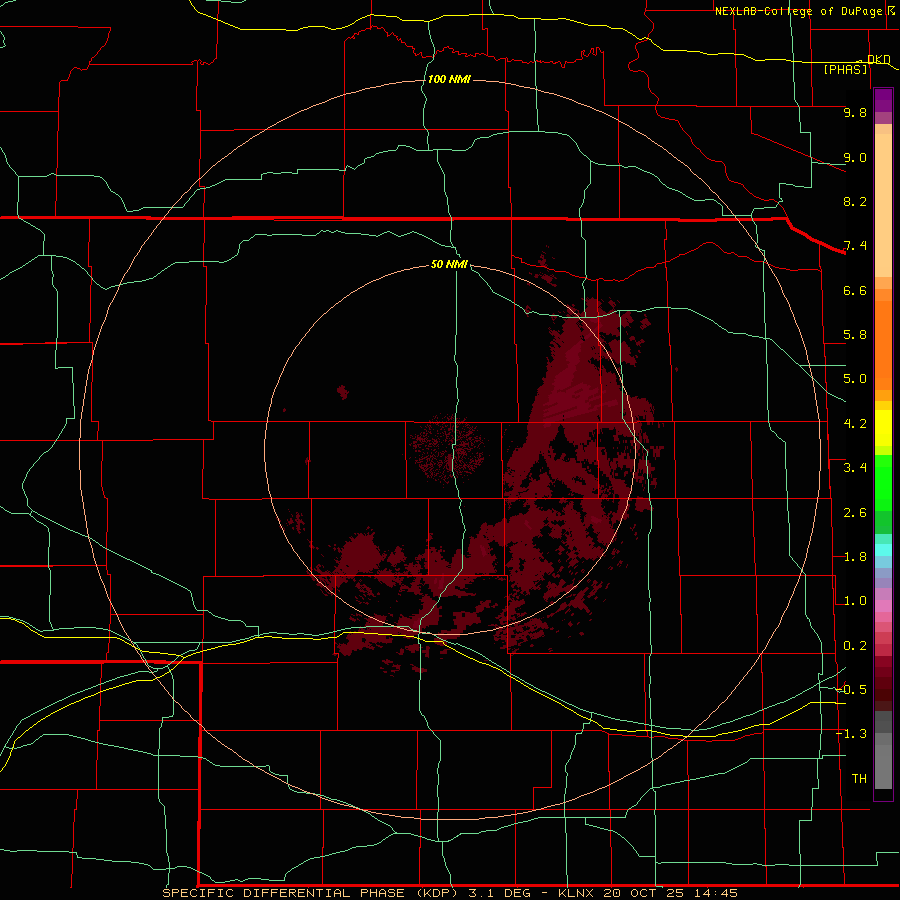Click the "50 NMI" range ring label

[x=449, y=264]
